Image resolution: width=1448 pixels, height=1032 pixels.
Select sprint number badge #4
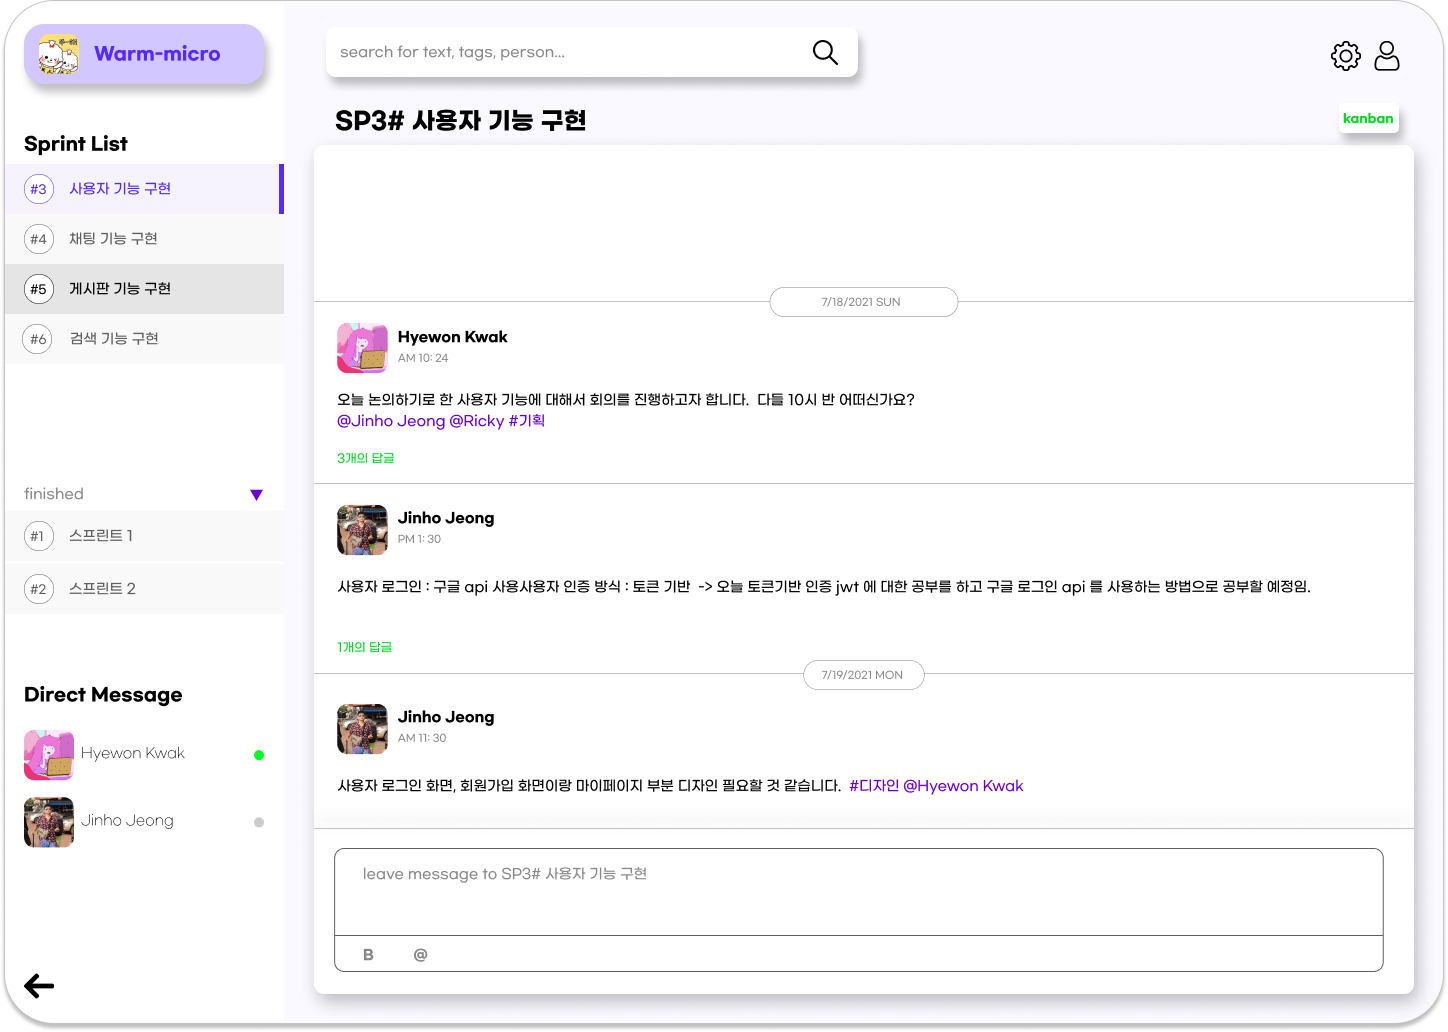[38, 239]
